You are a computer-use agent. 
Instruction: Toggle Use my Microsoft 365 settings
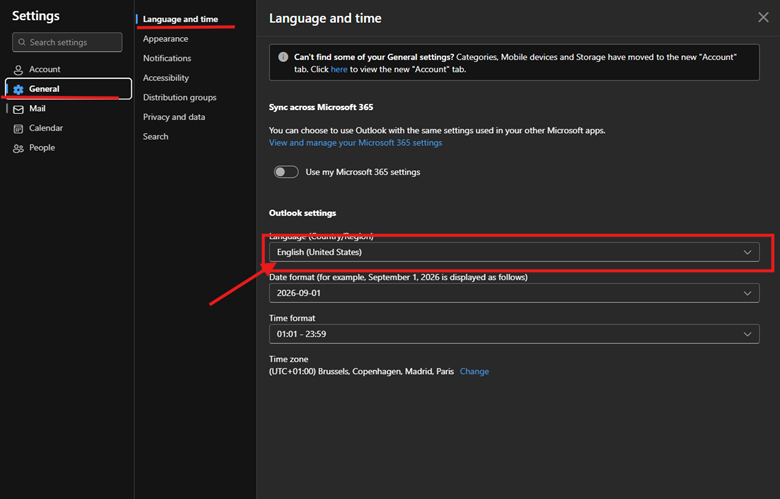pos(286,172)
